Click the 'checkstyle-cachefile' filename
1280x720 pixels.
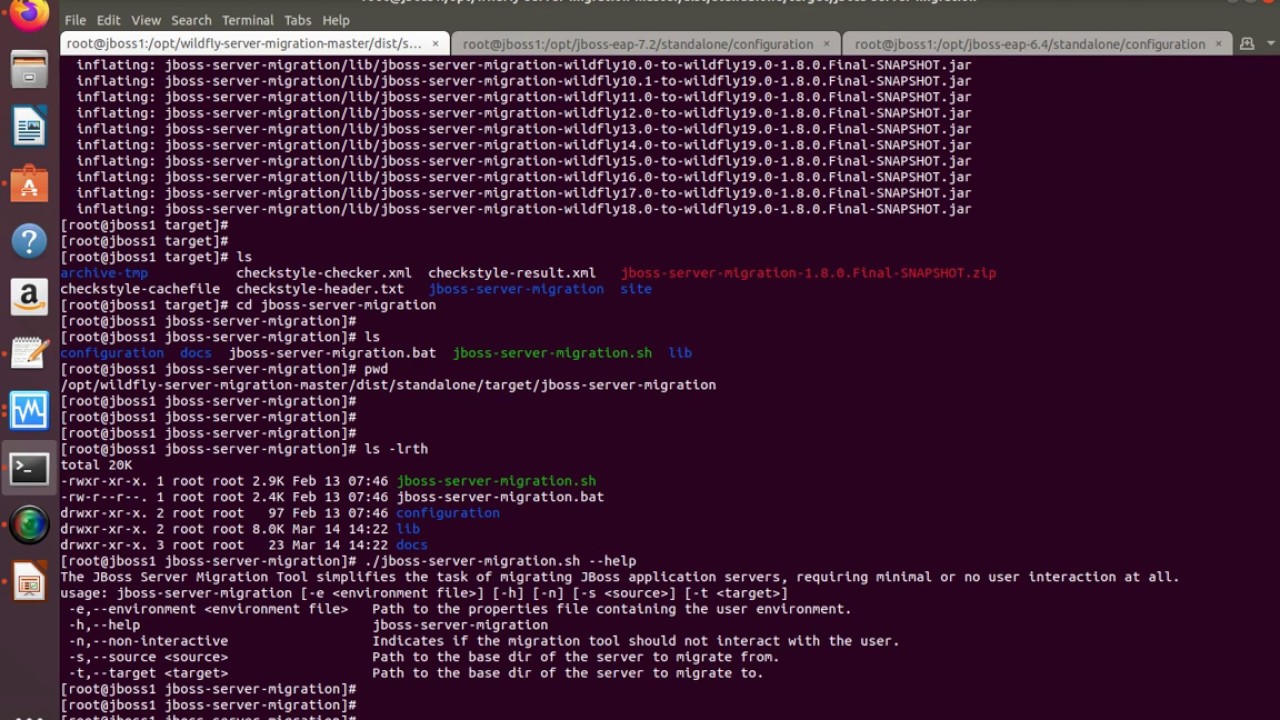tap(140, 289)
